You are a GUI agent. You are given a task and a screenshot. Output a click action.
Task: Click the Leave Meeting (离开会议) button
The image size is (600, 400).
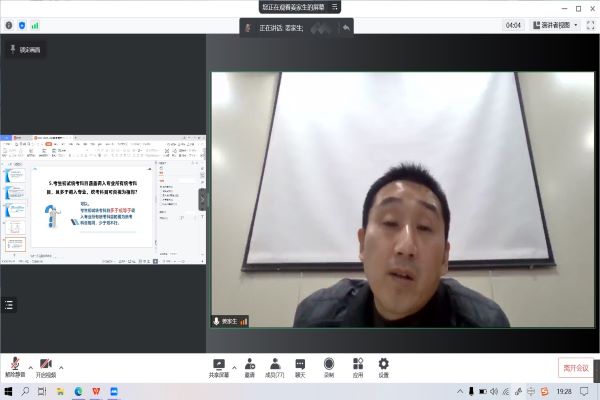(576, 367)
